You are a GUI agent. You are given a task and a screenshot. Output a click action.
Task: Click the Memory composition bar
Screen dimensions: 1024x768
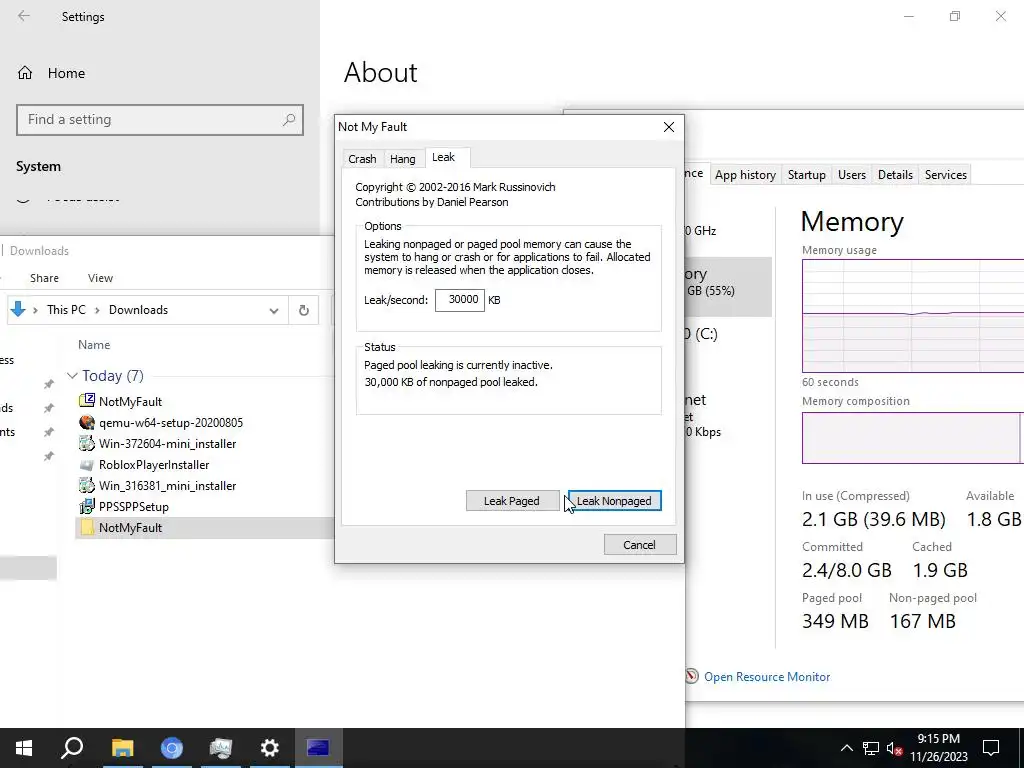pyautogui.click(x=913, y=438)
